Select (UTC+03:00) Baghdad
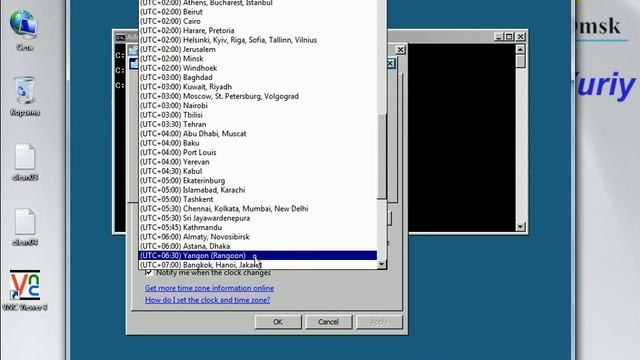This screenshot has width=640, height=360. (x=258, y=77)
